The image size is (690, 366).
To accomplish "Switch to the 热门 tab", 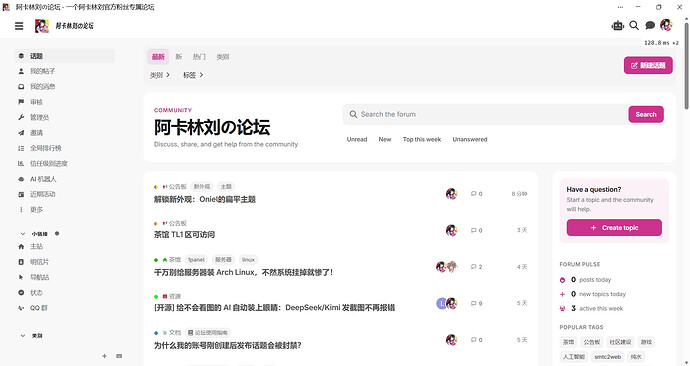I will 199,57.
